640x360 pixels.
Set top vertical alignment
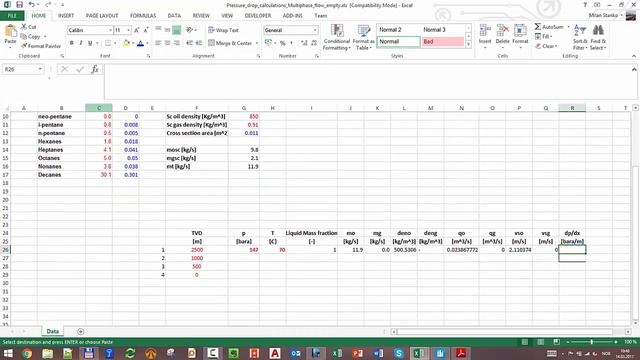coord(158,30)
